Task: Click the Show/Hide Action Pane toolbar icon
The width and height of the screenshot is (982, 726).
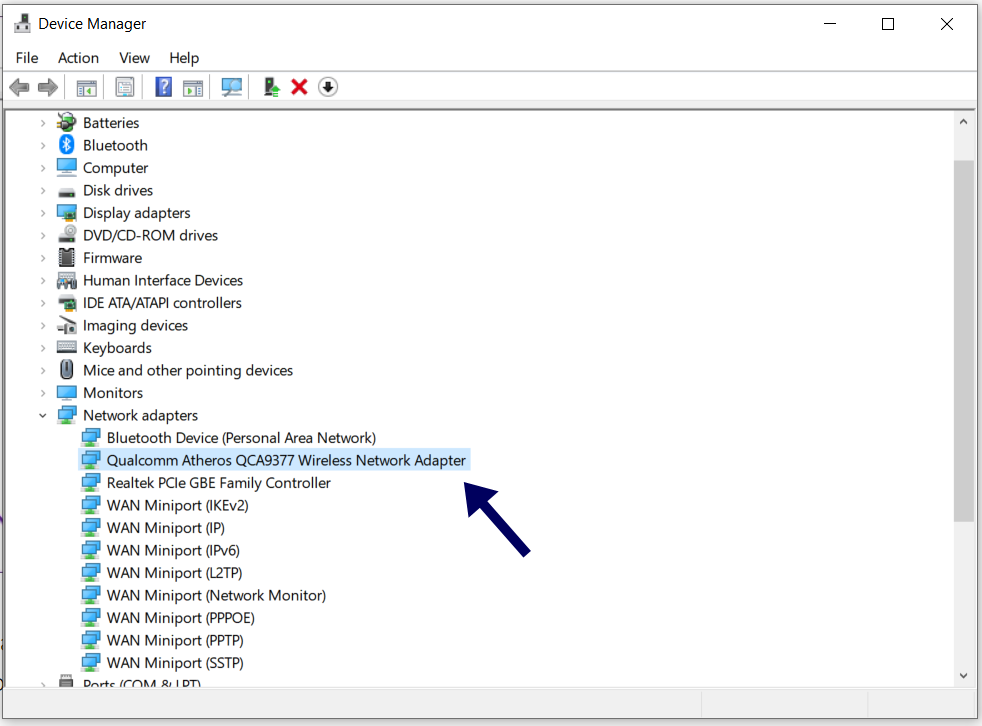Action: 193,88
